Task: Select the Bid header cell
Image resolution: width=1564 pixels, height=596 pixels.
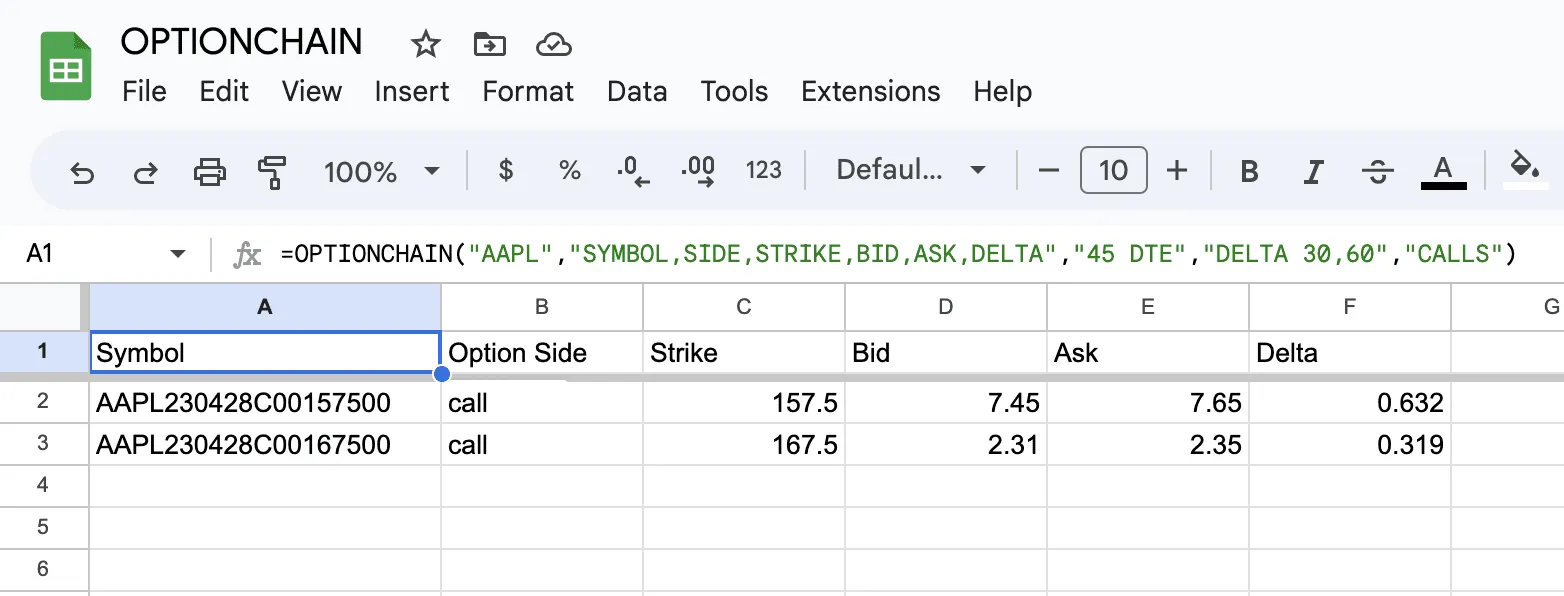Action: coord(946,352)
